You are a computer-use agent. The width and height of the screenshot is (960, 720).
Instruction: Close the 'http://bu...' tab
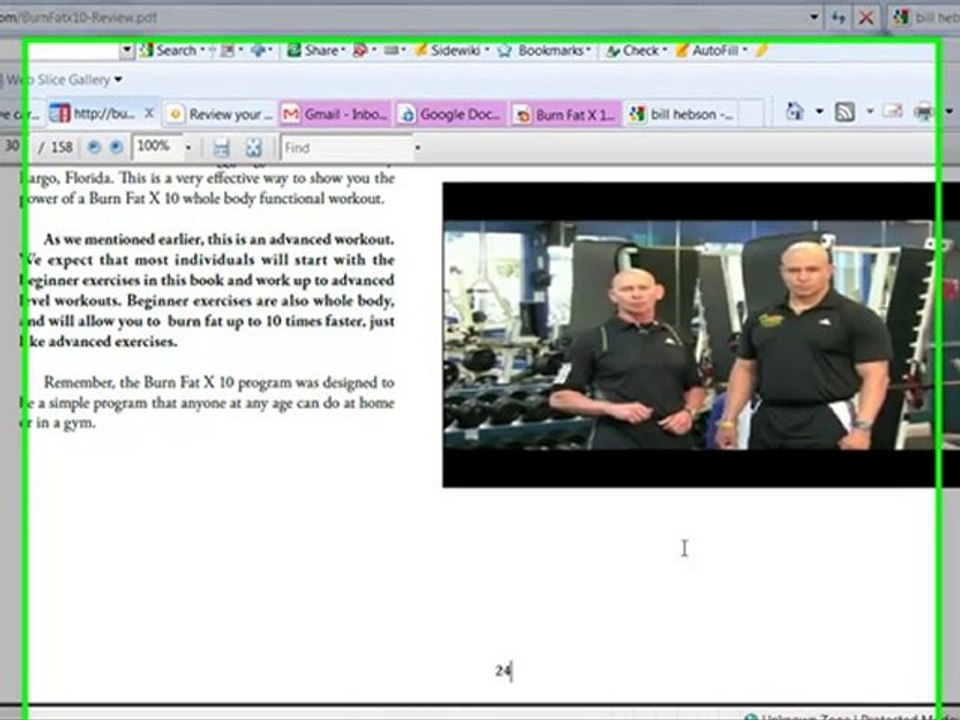click(149, 113)
